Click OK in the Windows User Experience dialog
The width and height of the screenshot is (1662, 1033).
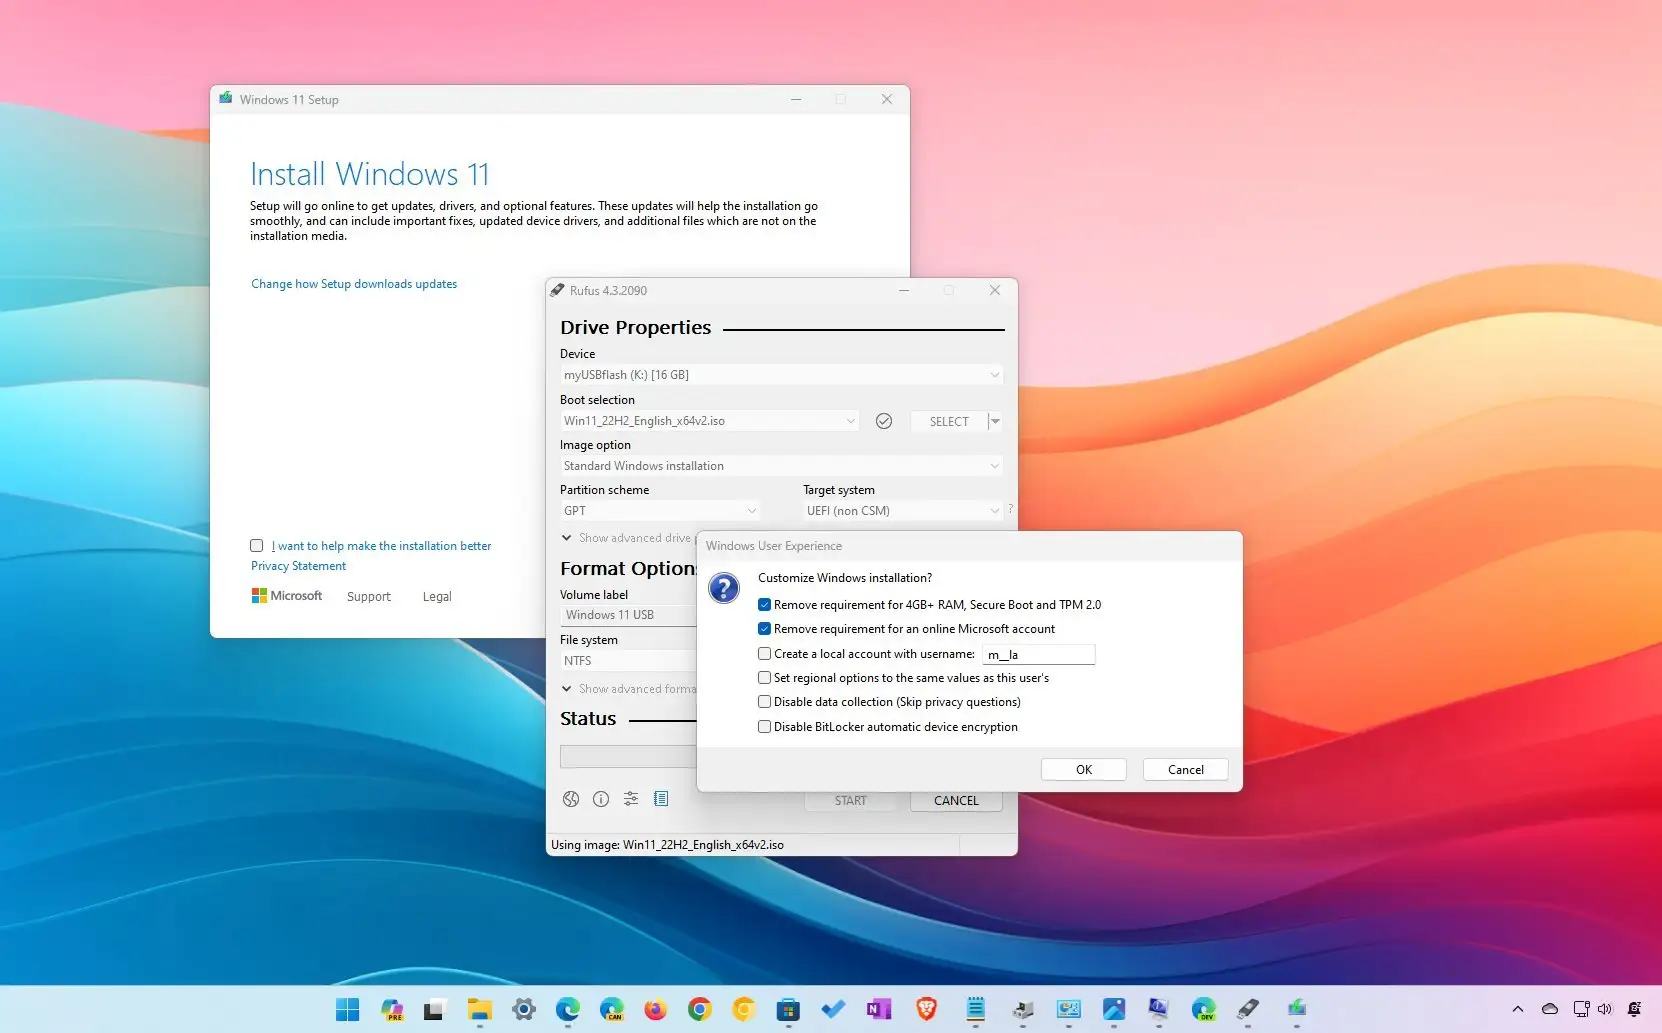tap(1083, 769)
